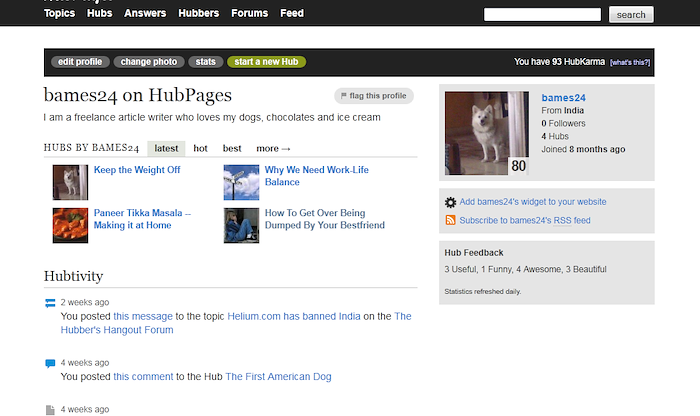Open How To Get Over Being Dumped hub
Screen dimensions: 700x416
(x=325, y=219)
